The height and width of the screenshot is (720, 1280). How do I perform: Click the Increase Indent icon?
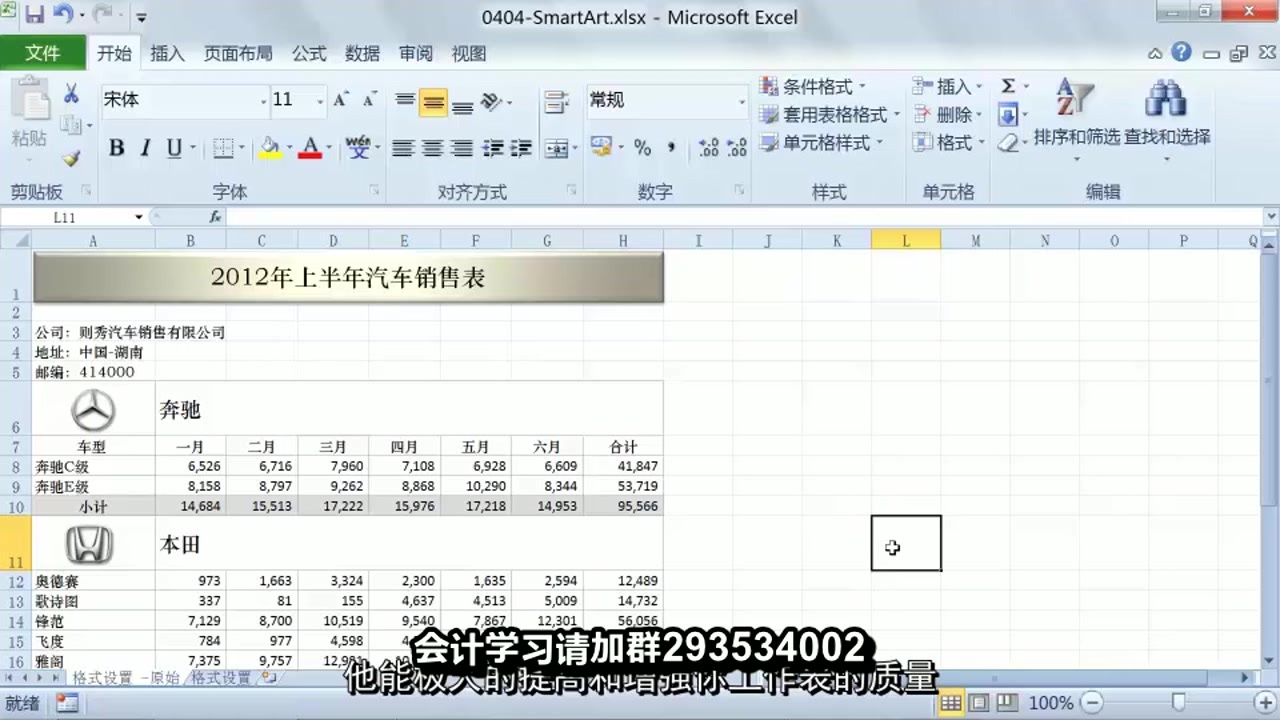[521, 148]
